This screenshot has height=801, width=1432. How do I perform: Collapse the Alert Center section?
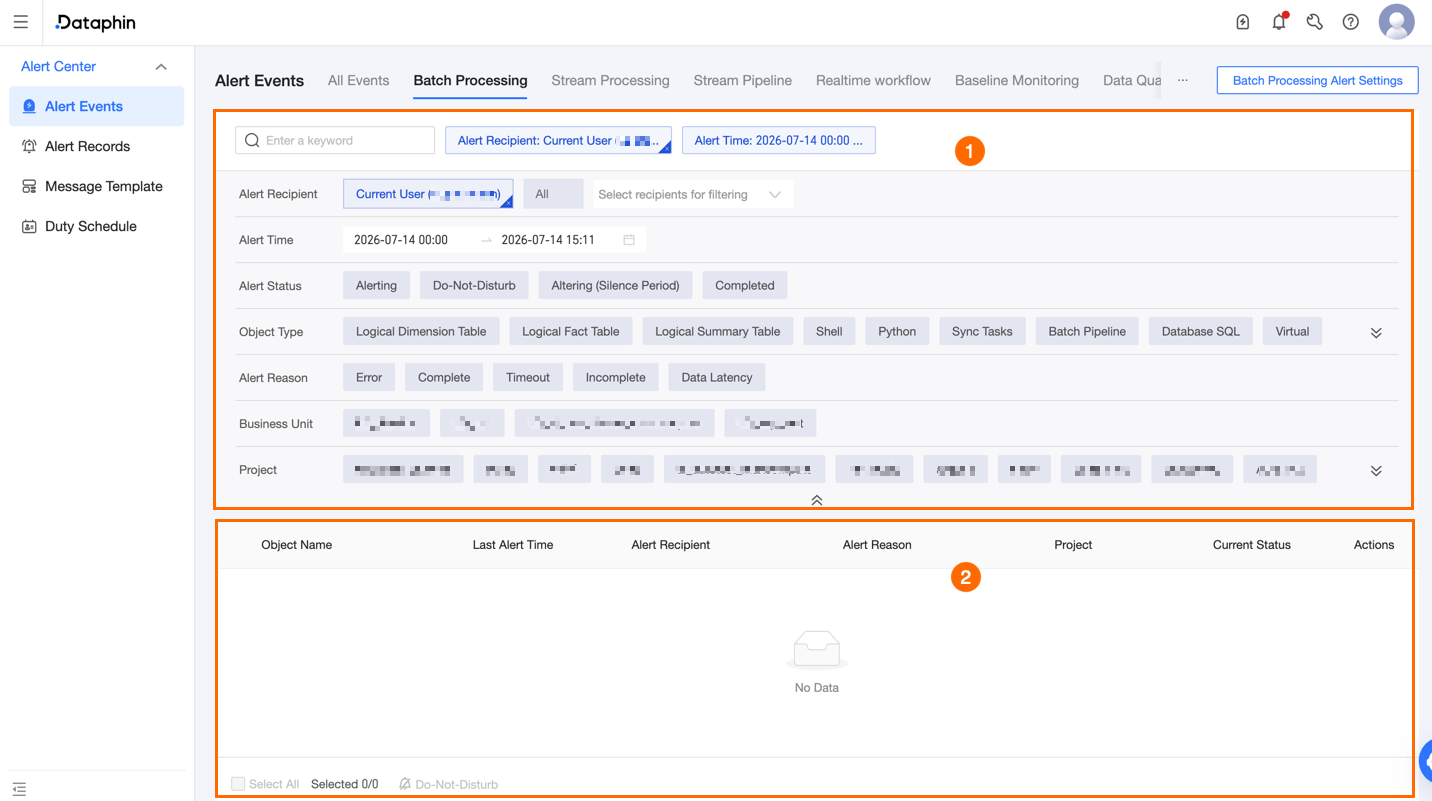click(x=161, y=67)
